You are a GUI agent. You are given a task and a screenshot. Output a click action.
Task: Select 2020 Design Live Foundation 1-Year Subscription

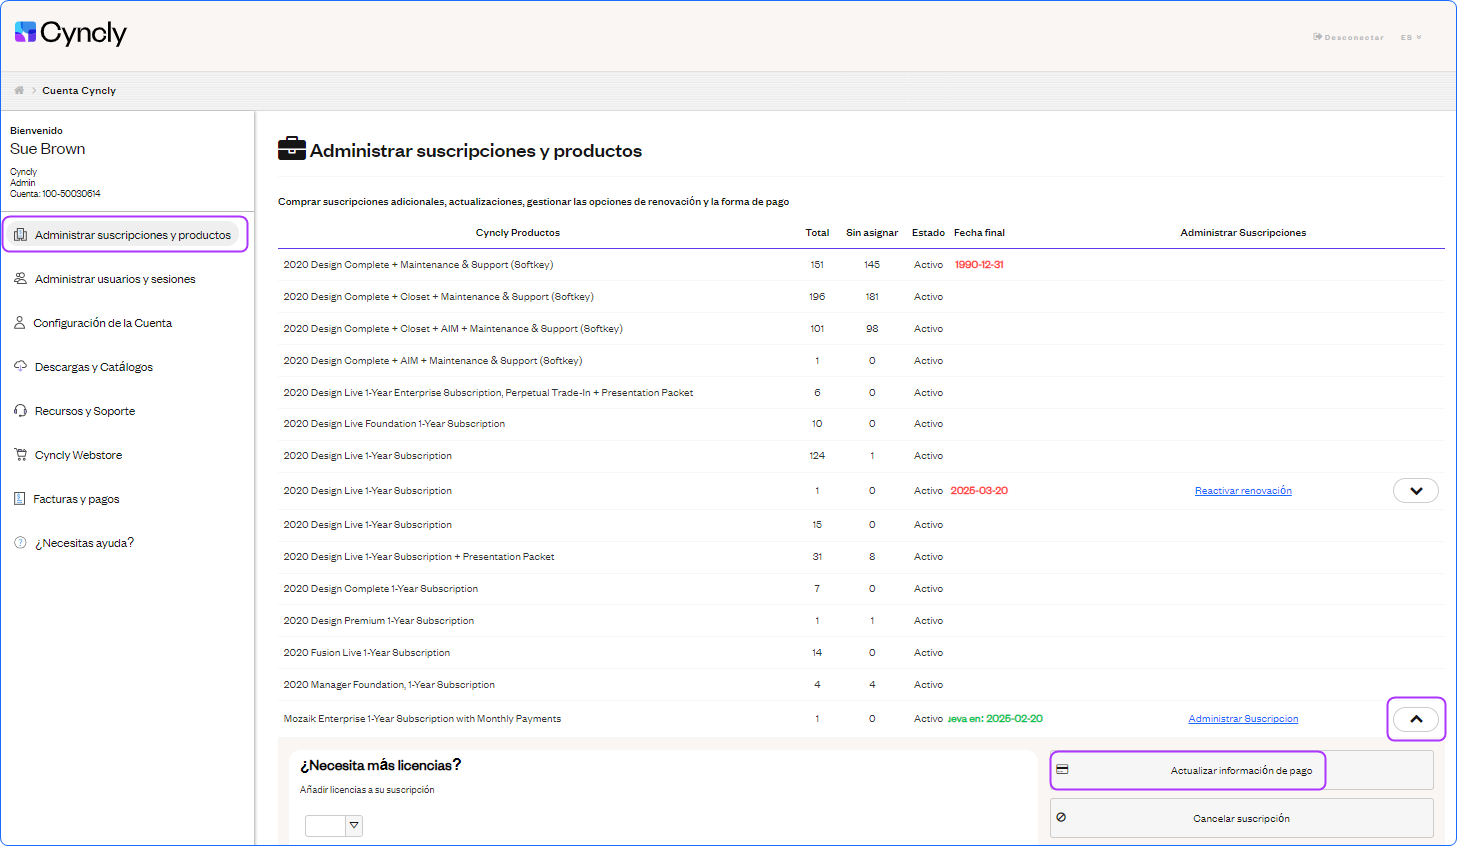tap(861, 424)
